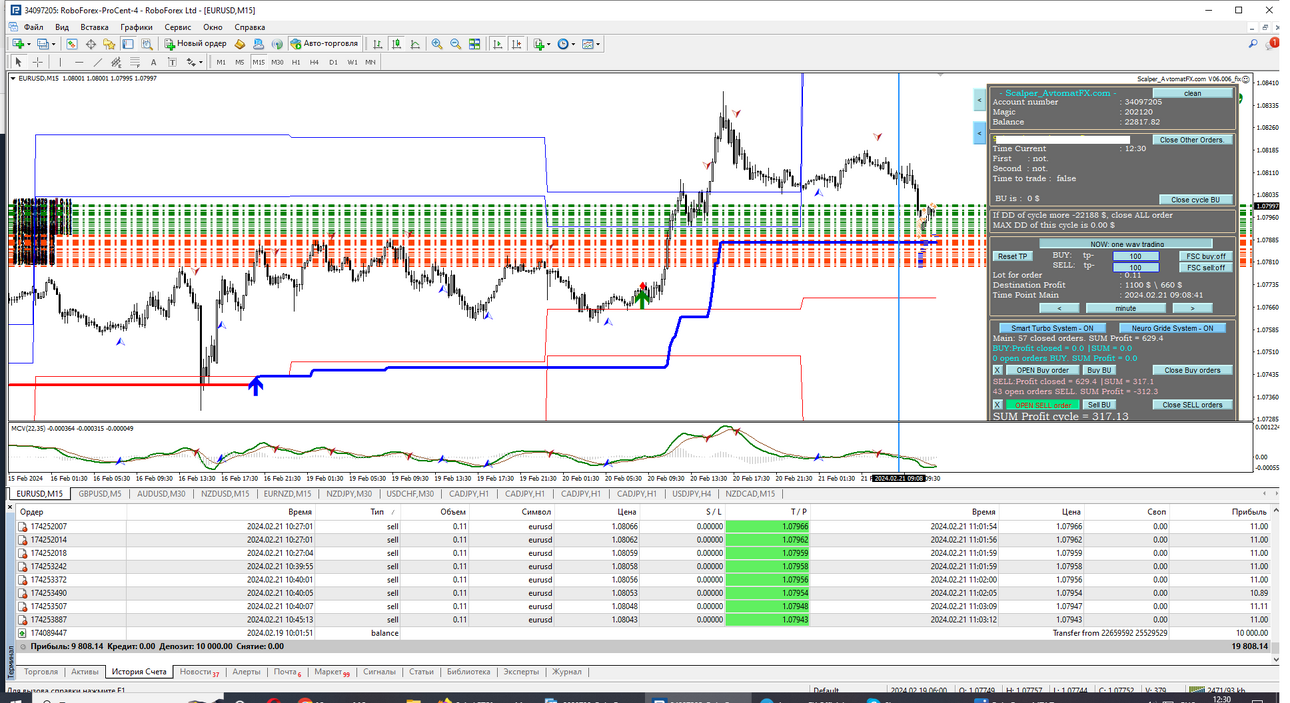
Task: Select the crosshair cursor tool
Action: point(37,62)
